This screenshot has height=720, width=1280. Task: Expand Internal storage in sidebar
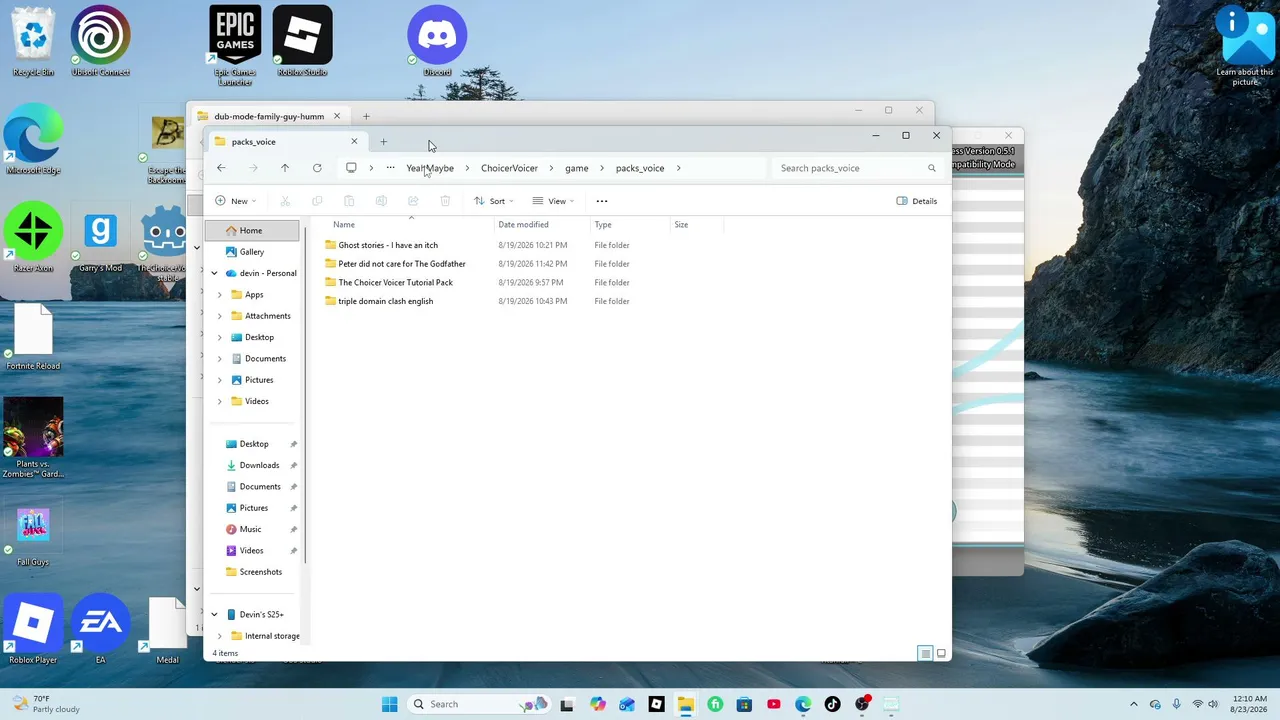[220, 636]
